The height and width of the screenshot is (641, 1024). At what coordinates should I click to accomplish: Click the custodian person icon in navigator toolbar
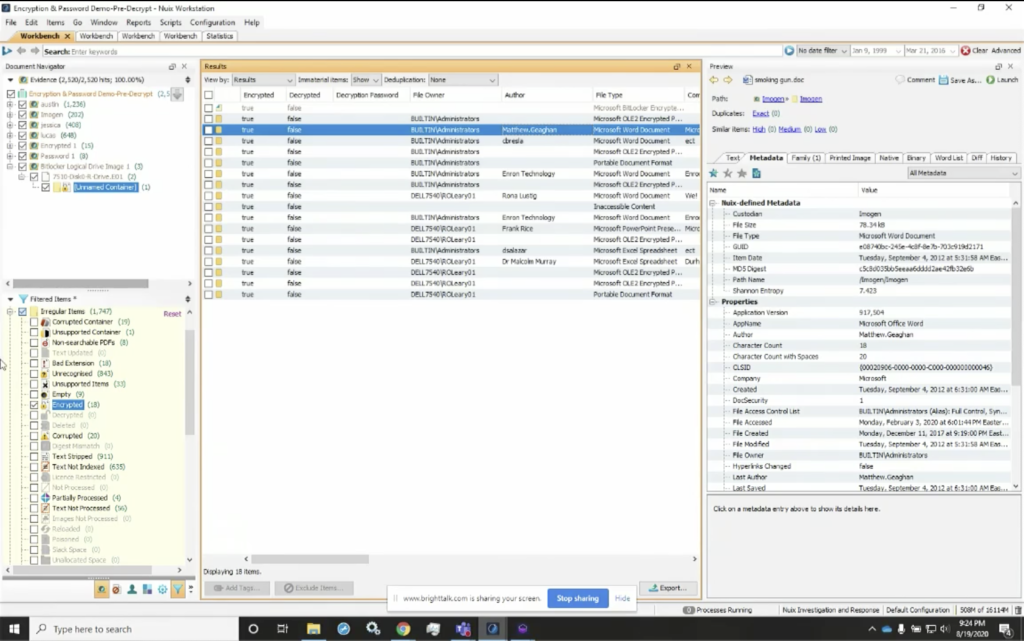point(132,589)
